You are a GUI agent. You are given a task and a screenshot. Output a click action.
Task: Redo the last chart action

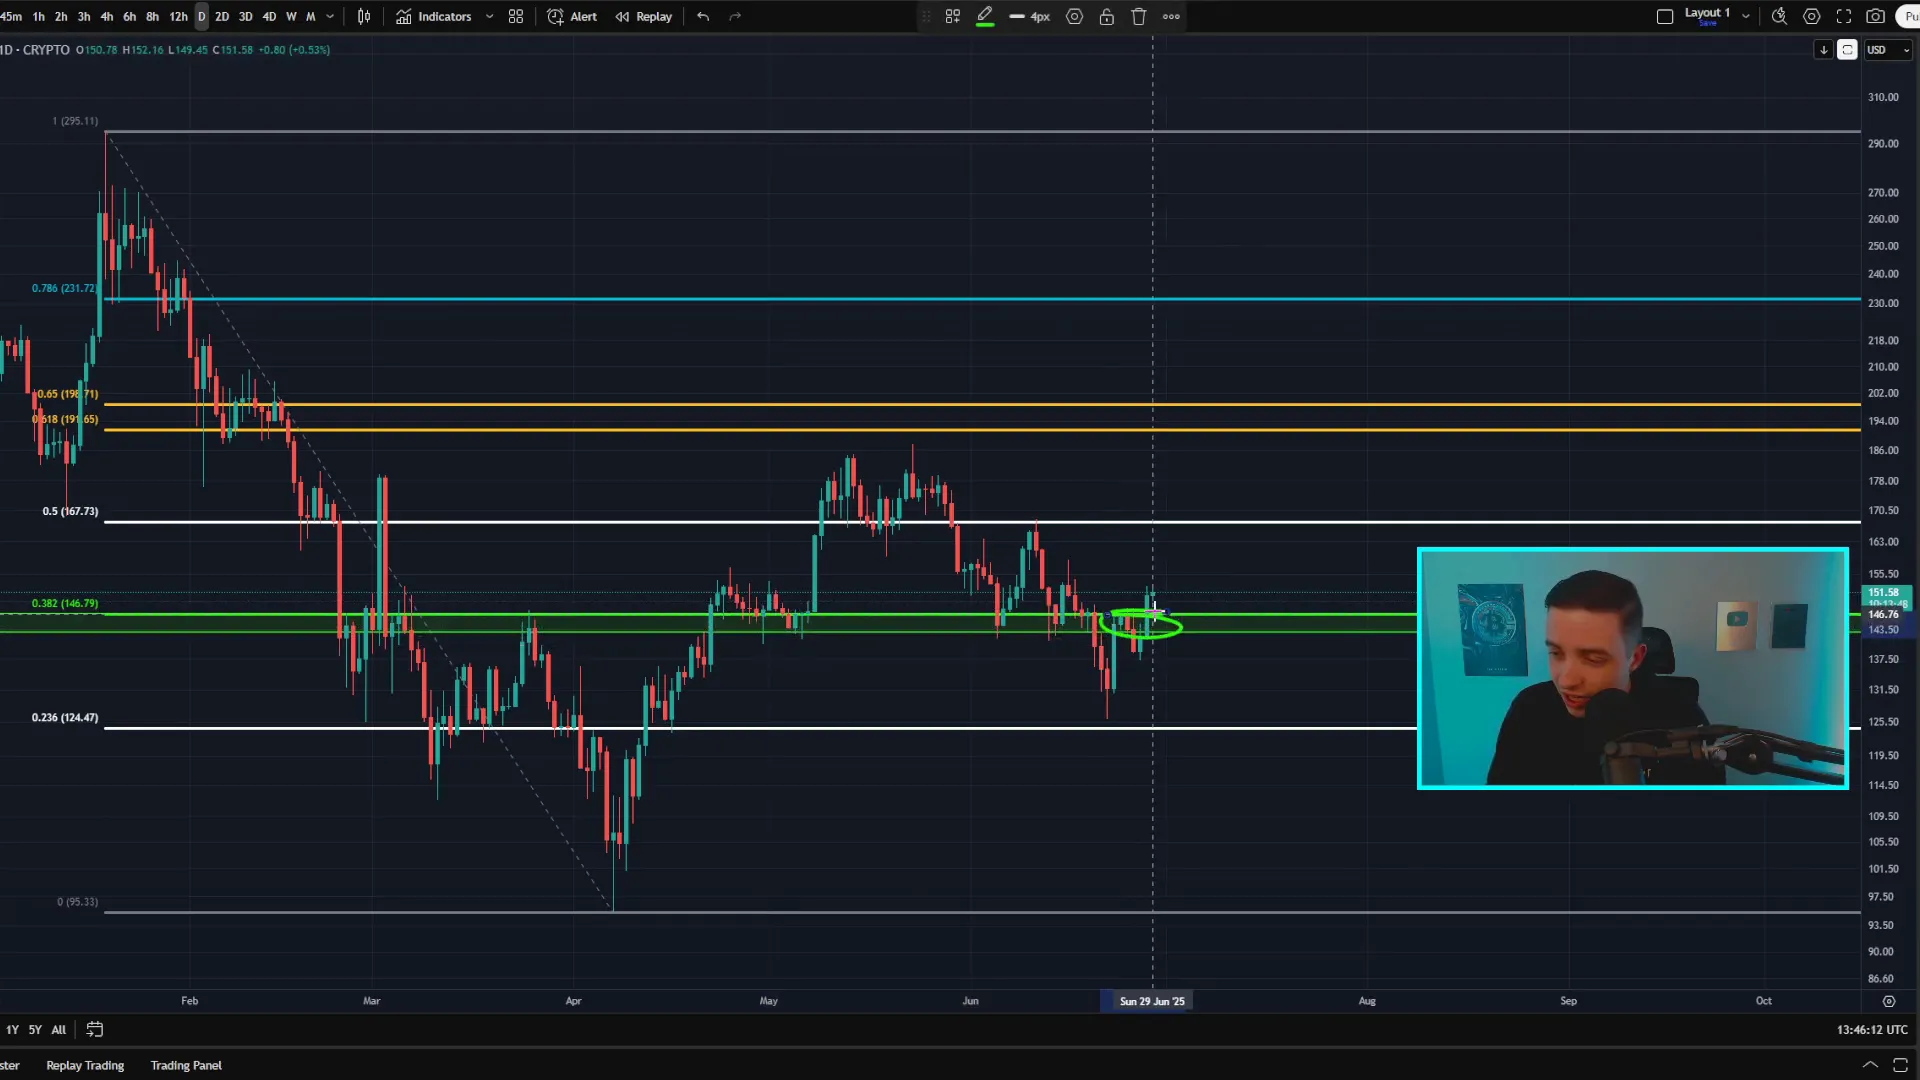(x=735, y=16)
